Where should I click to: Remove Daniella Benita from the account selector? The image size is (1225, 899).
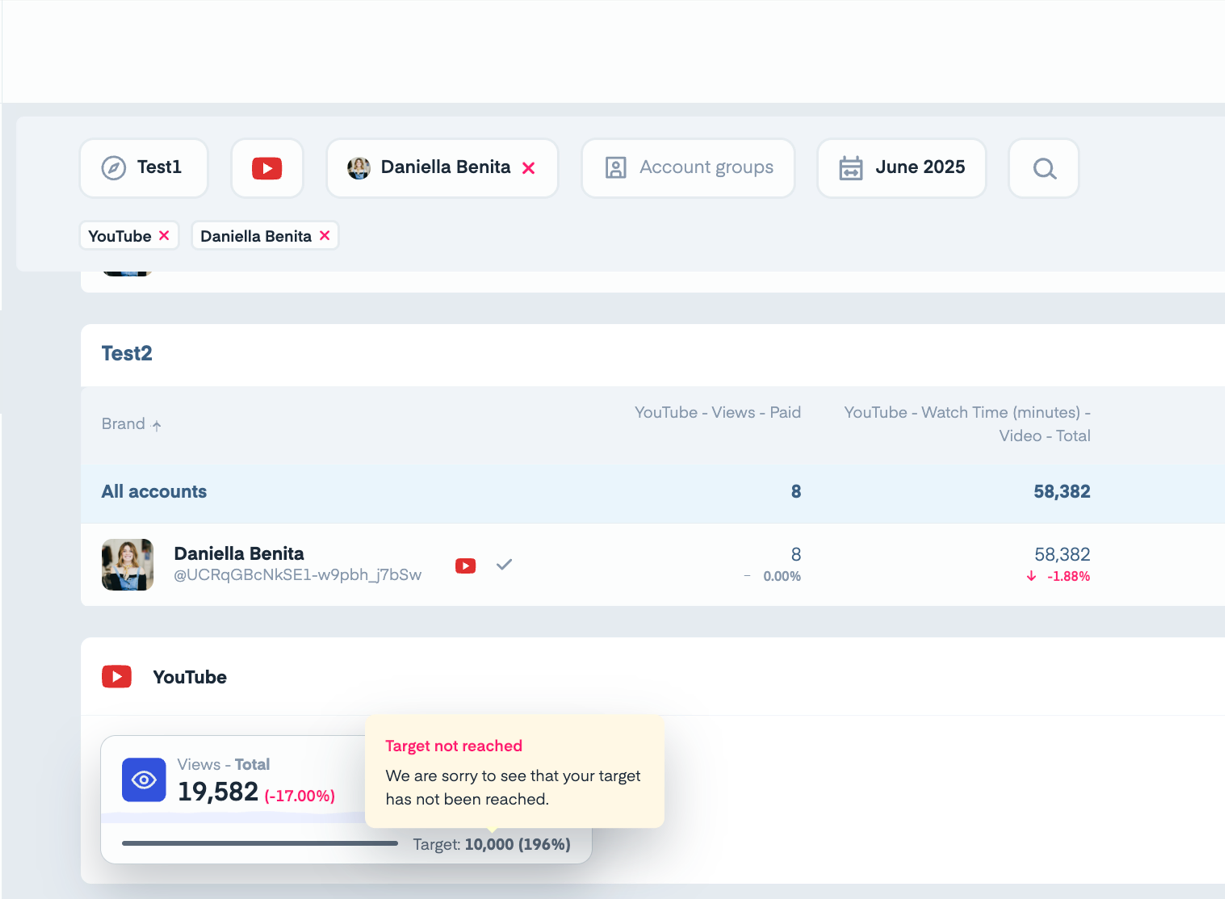coord(529,168)
